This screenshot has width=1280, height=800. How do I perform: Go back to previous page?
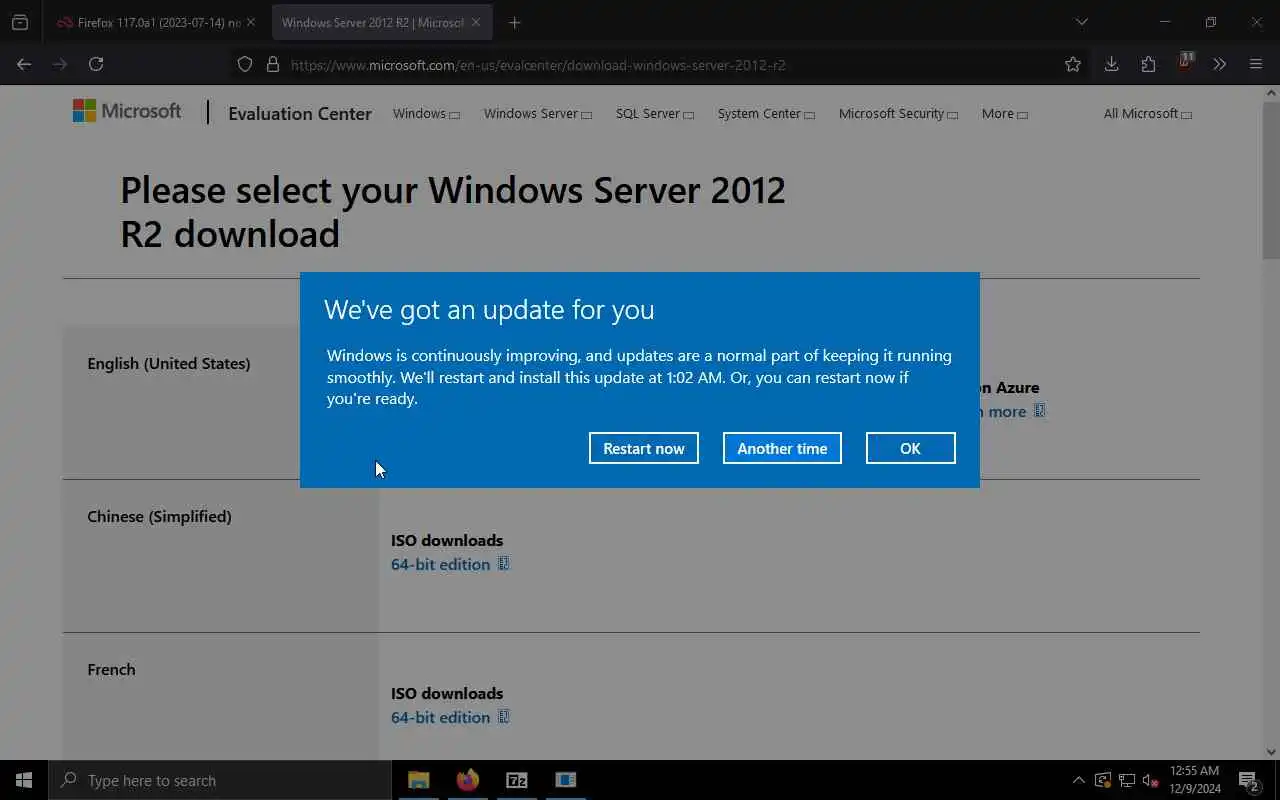tap(24, 64)
